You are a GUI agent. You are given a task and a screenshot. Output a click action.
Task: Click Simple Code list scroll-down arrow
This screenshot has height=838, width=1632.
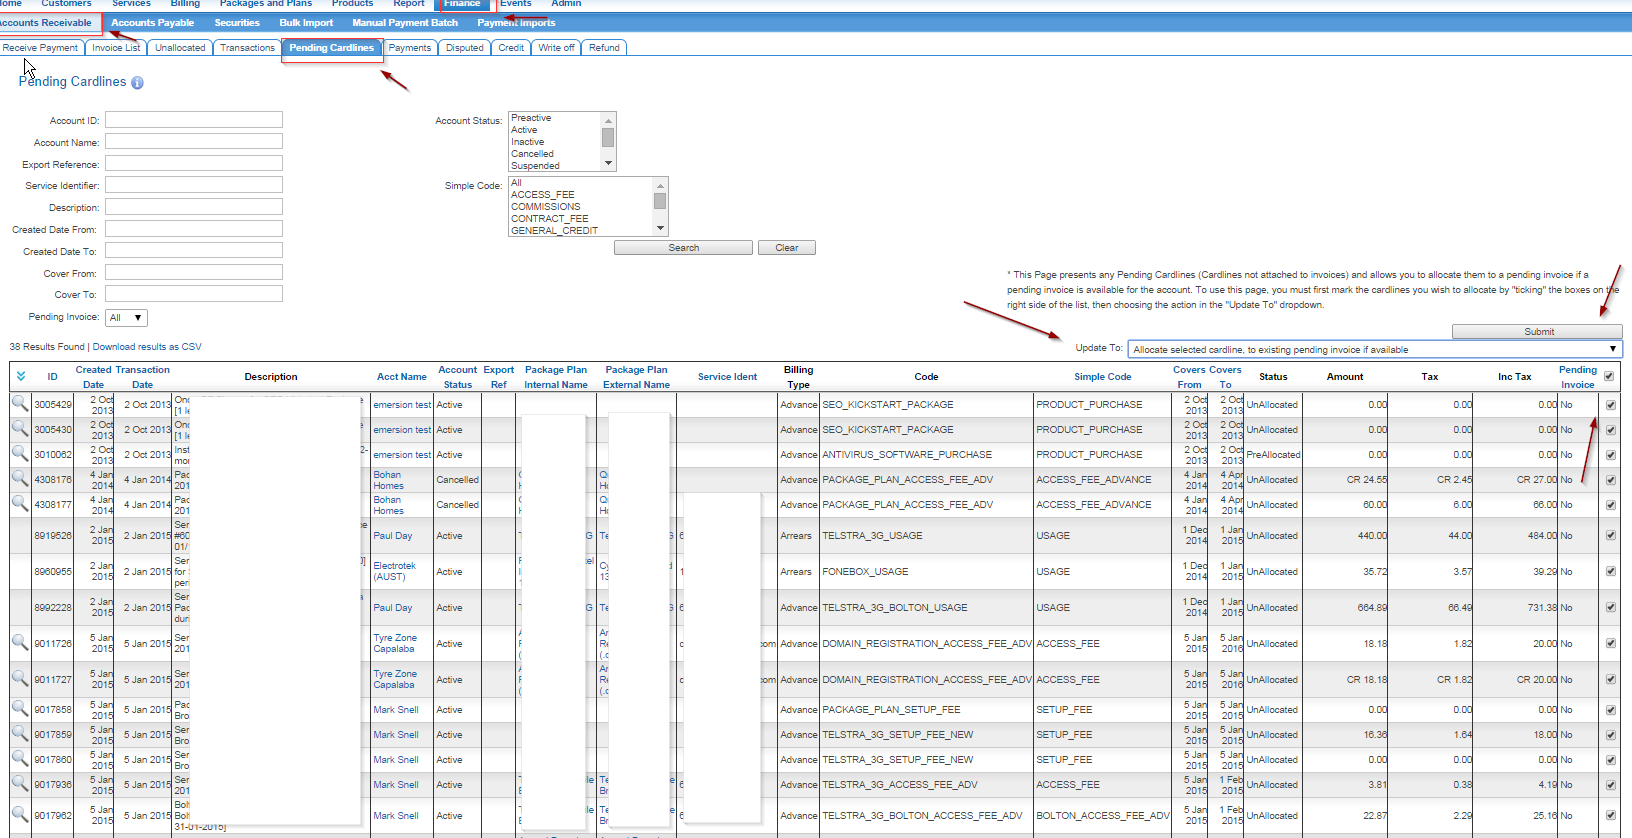(x=660, y=228)
